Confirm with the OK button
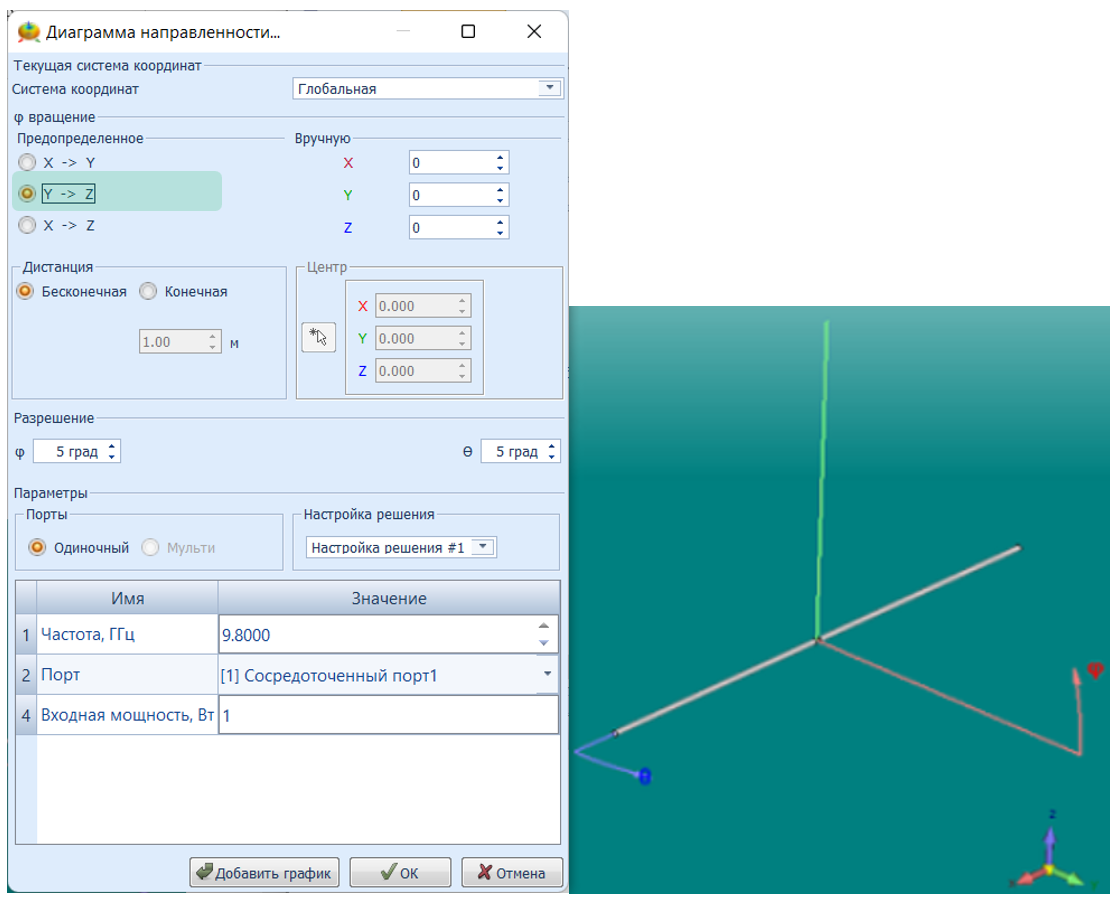Viewport: 1119px width, 901px height. coord(400,873)
